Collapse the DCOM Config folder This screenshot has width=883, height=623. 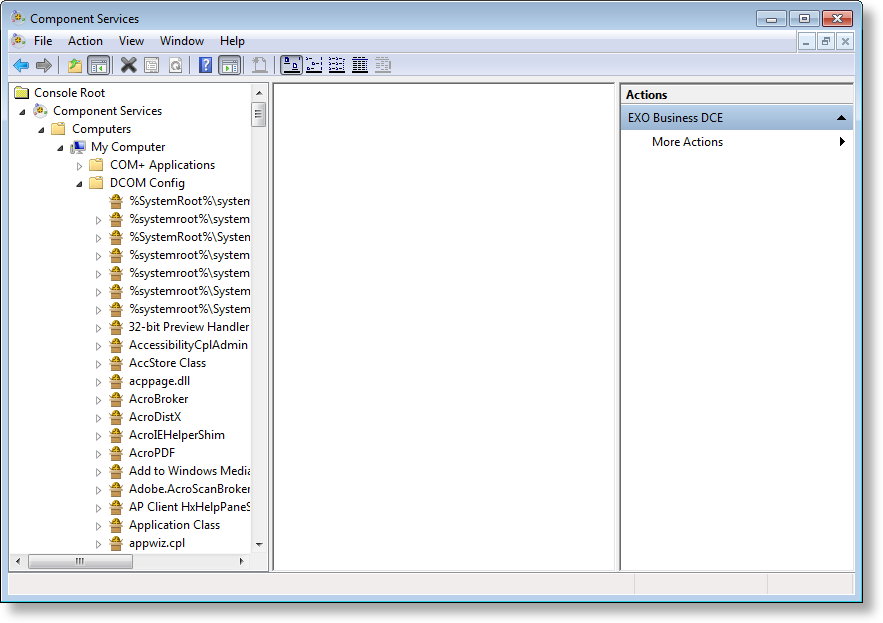coord(80,182)
